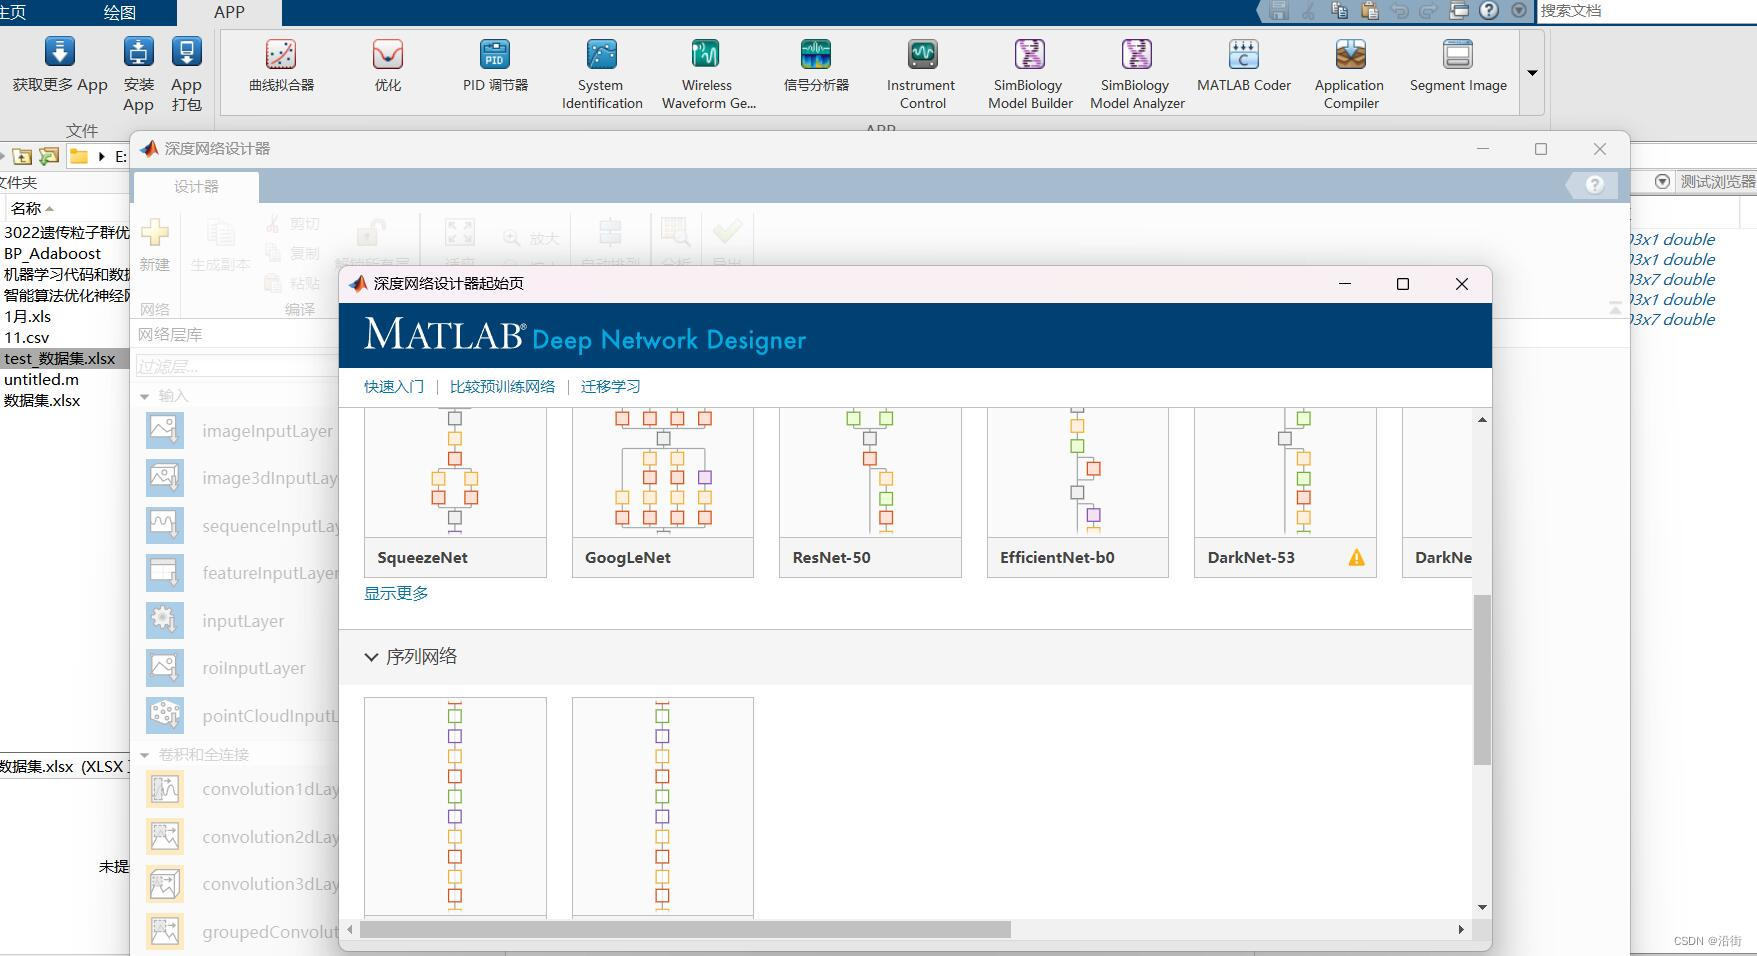Click the Show More link
This screenshot has height=956, width=1757.
[x=396, y=593]
